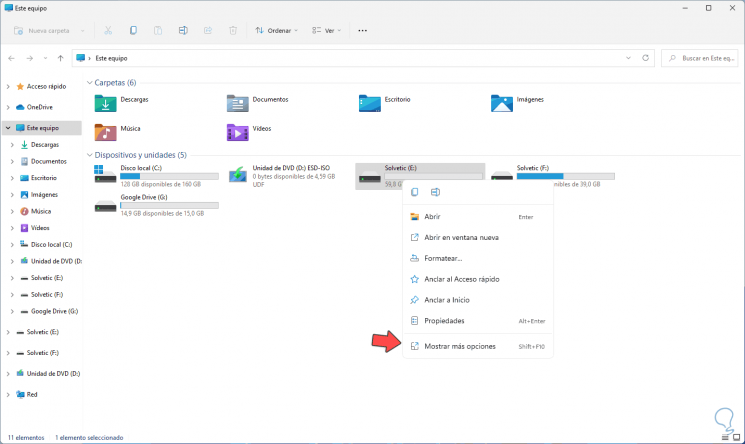
Task: Select Acceso rápido in sidebar
Action: click(x=46, y=87)
